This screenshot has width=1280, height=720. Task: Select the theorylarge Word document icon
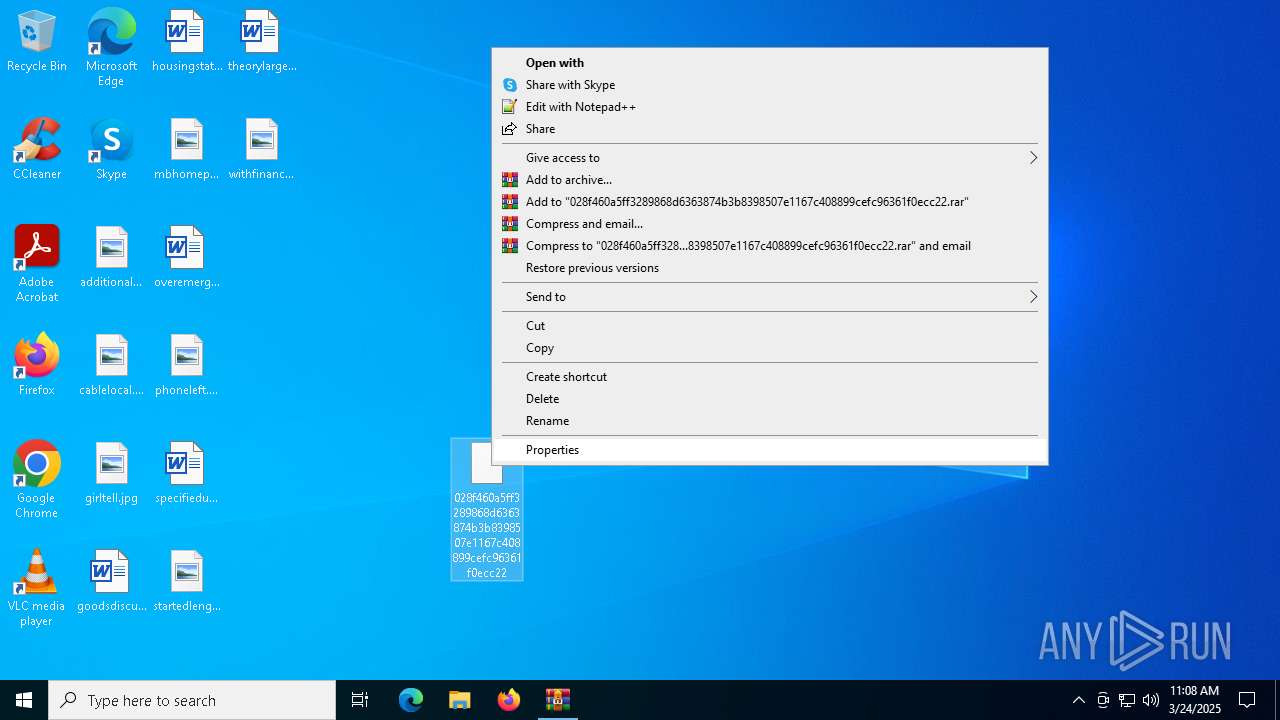click(x=261, y=42)
